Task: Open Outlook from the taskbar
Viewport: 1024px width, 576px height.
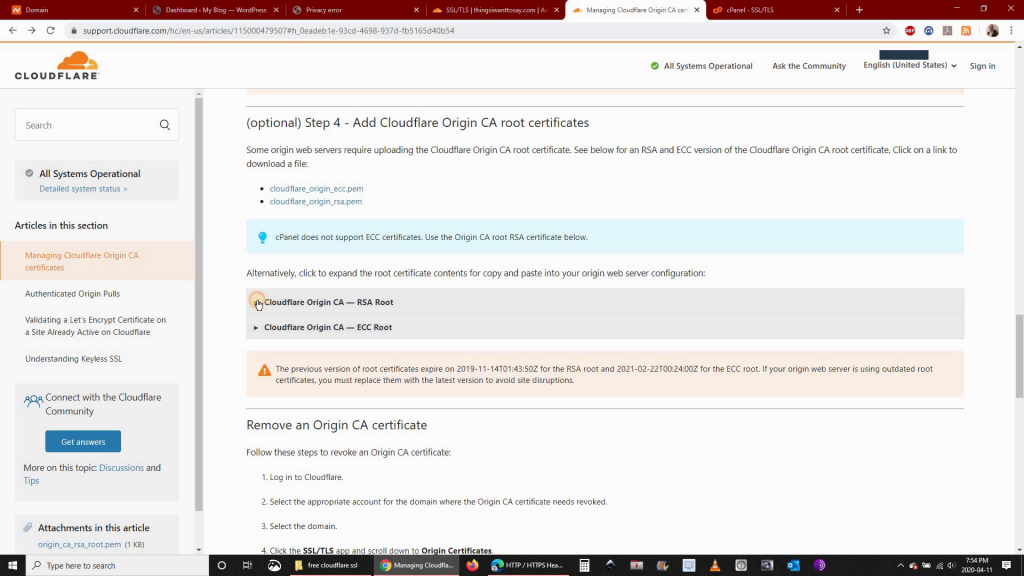Action: point(793,566)
